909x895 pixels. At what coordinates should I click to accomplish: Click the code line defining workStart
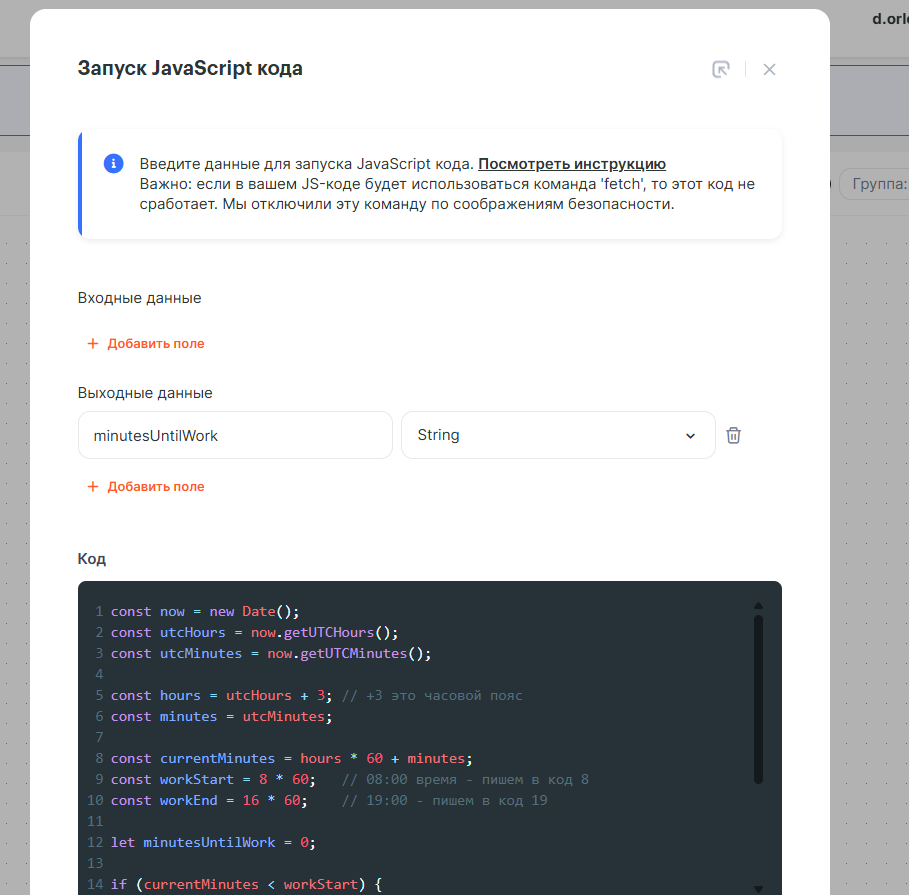(x=213, y=779)
